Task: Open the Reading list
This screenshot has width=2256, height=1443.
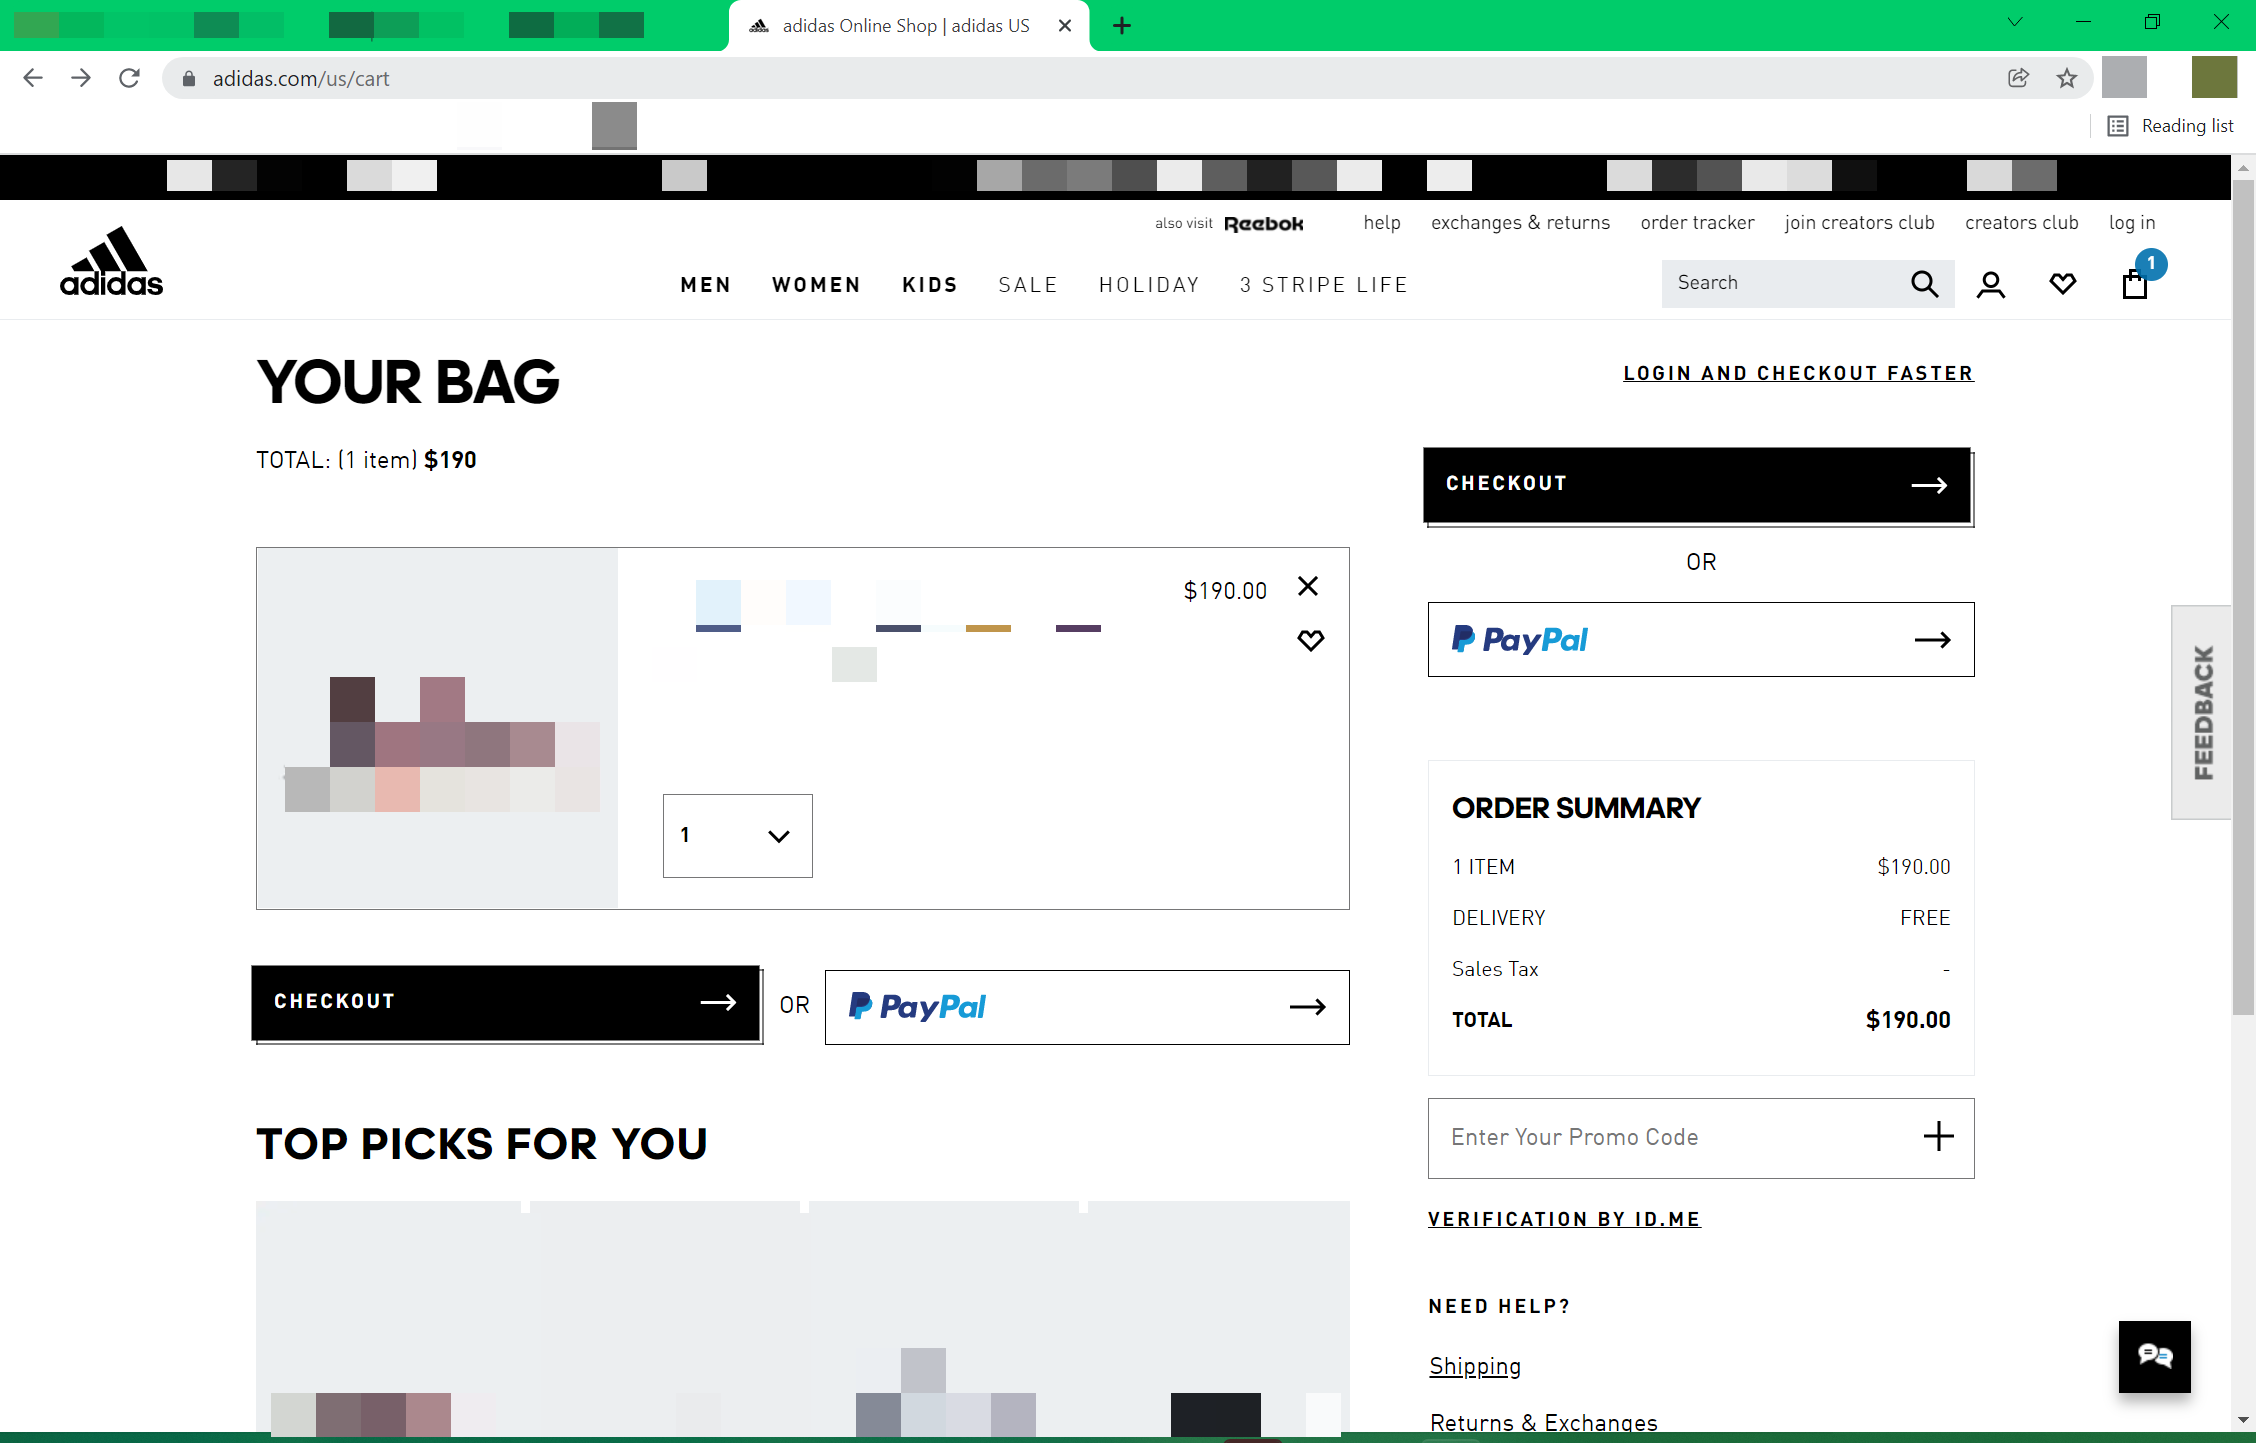Action: (2170, 126)
